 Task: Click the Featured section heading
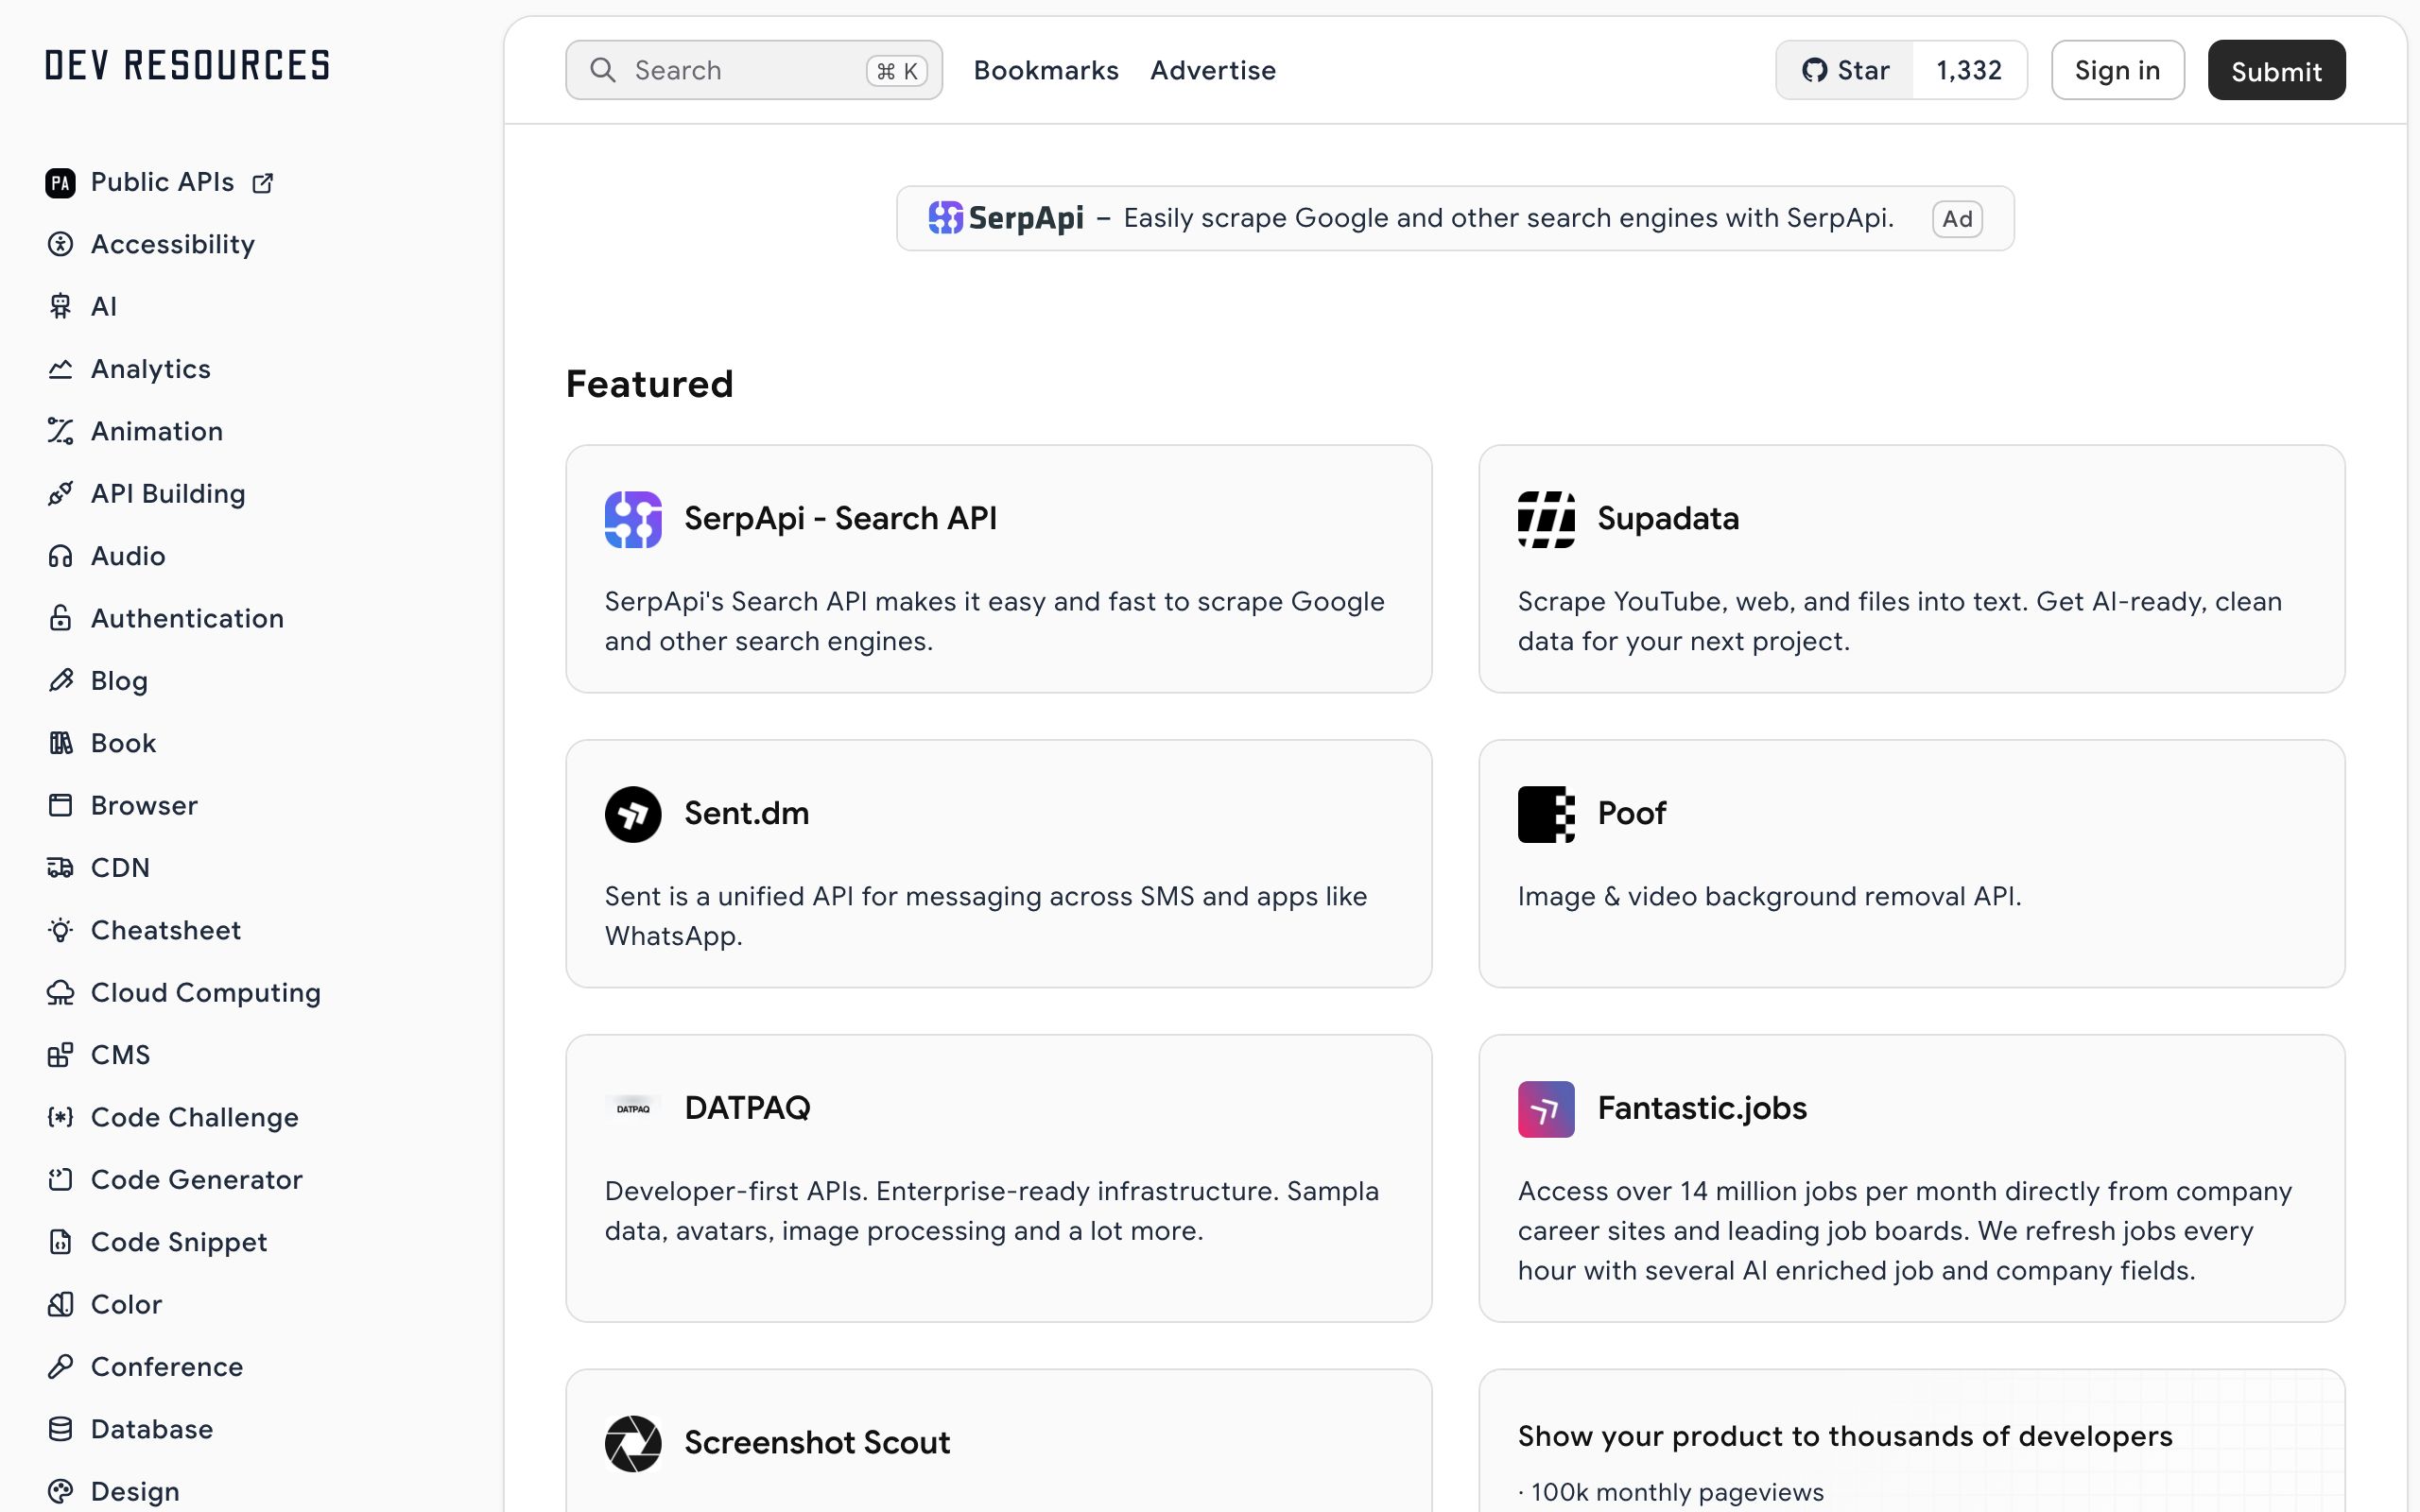click(x=650, y=384)
